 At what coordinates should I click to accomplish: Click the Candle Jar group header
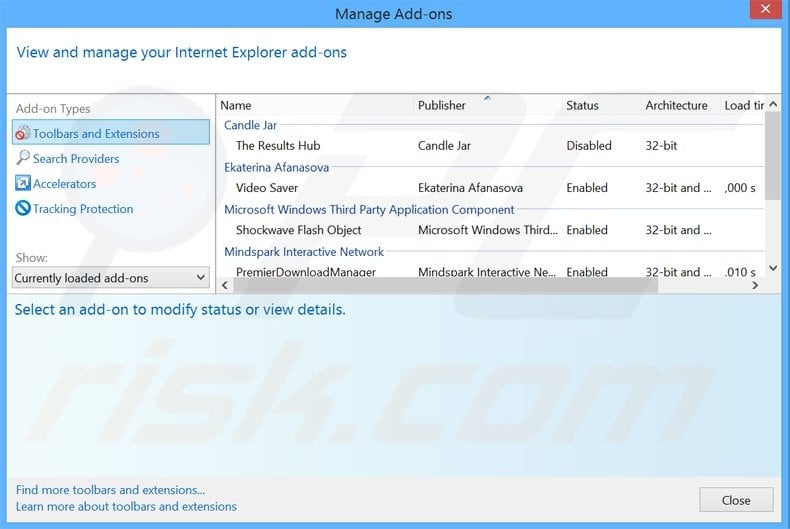[x=250, y=125]
